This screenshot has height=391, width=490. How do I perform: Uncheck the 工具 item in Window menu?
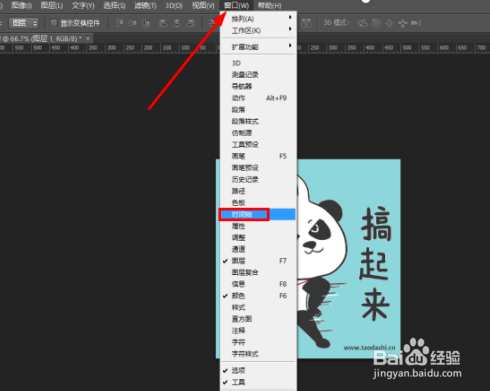[258, 382]
